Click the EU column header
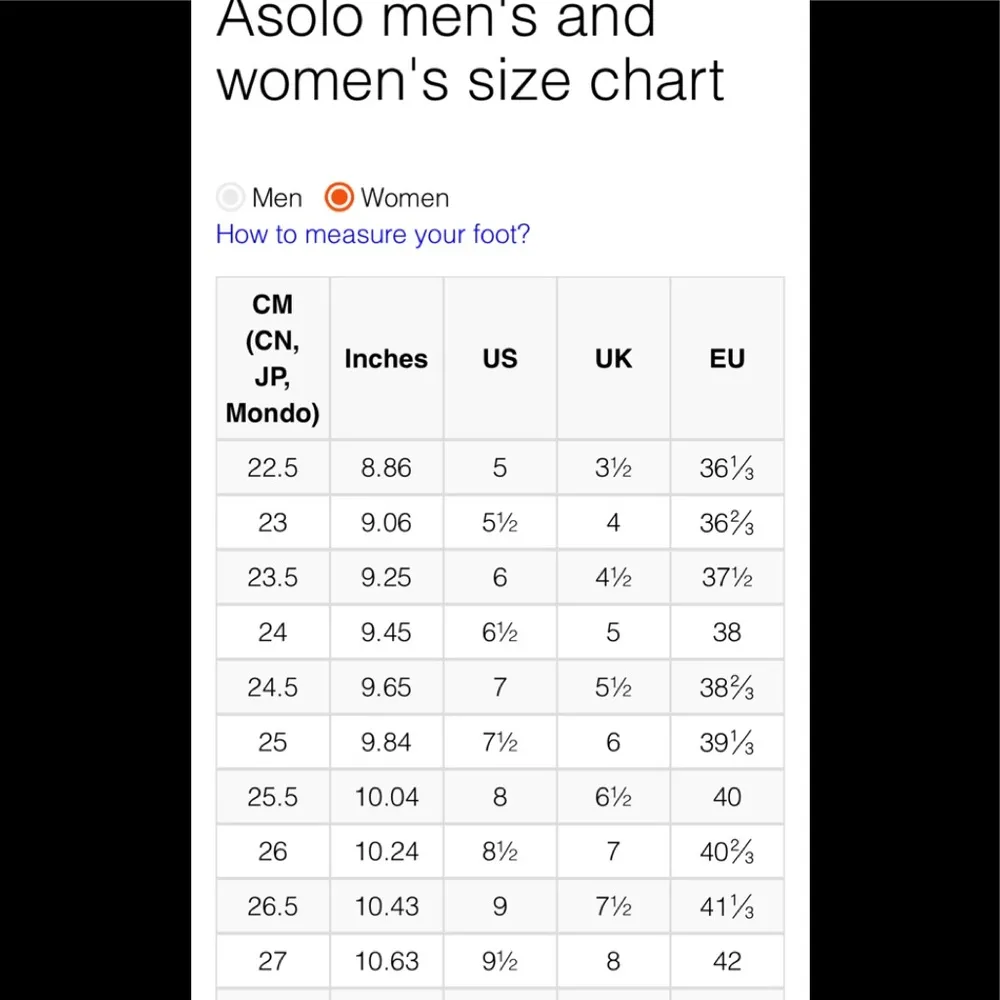Image resolution: width=1000 pixels, height=1000 pixels. click(727, 359)
